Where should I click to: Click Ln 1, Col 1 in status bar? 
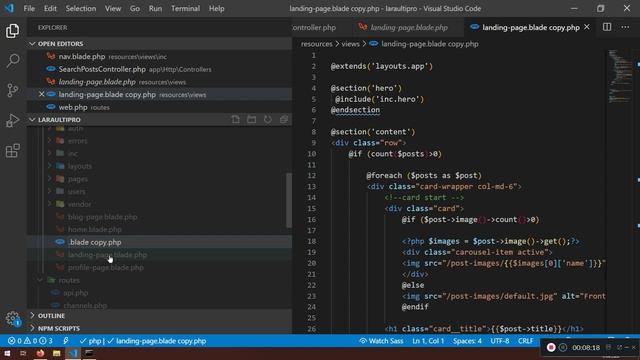[x=428, y=341]
